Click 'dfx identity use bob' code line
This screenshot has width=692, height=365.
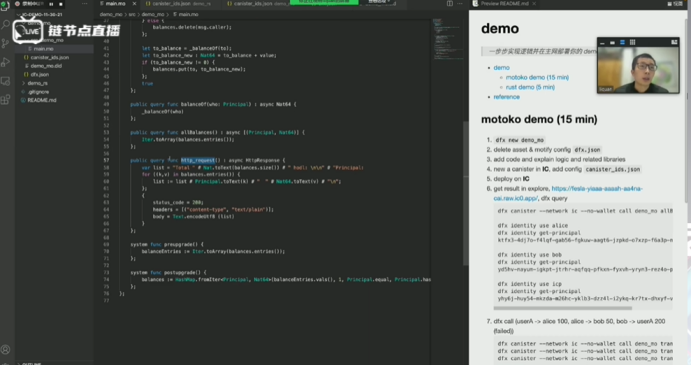[x=530, y=255]
